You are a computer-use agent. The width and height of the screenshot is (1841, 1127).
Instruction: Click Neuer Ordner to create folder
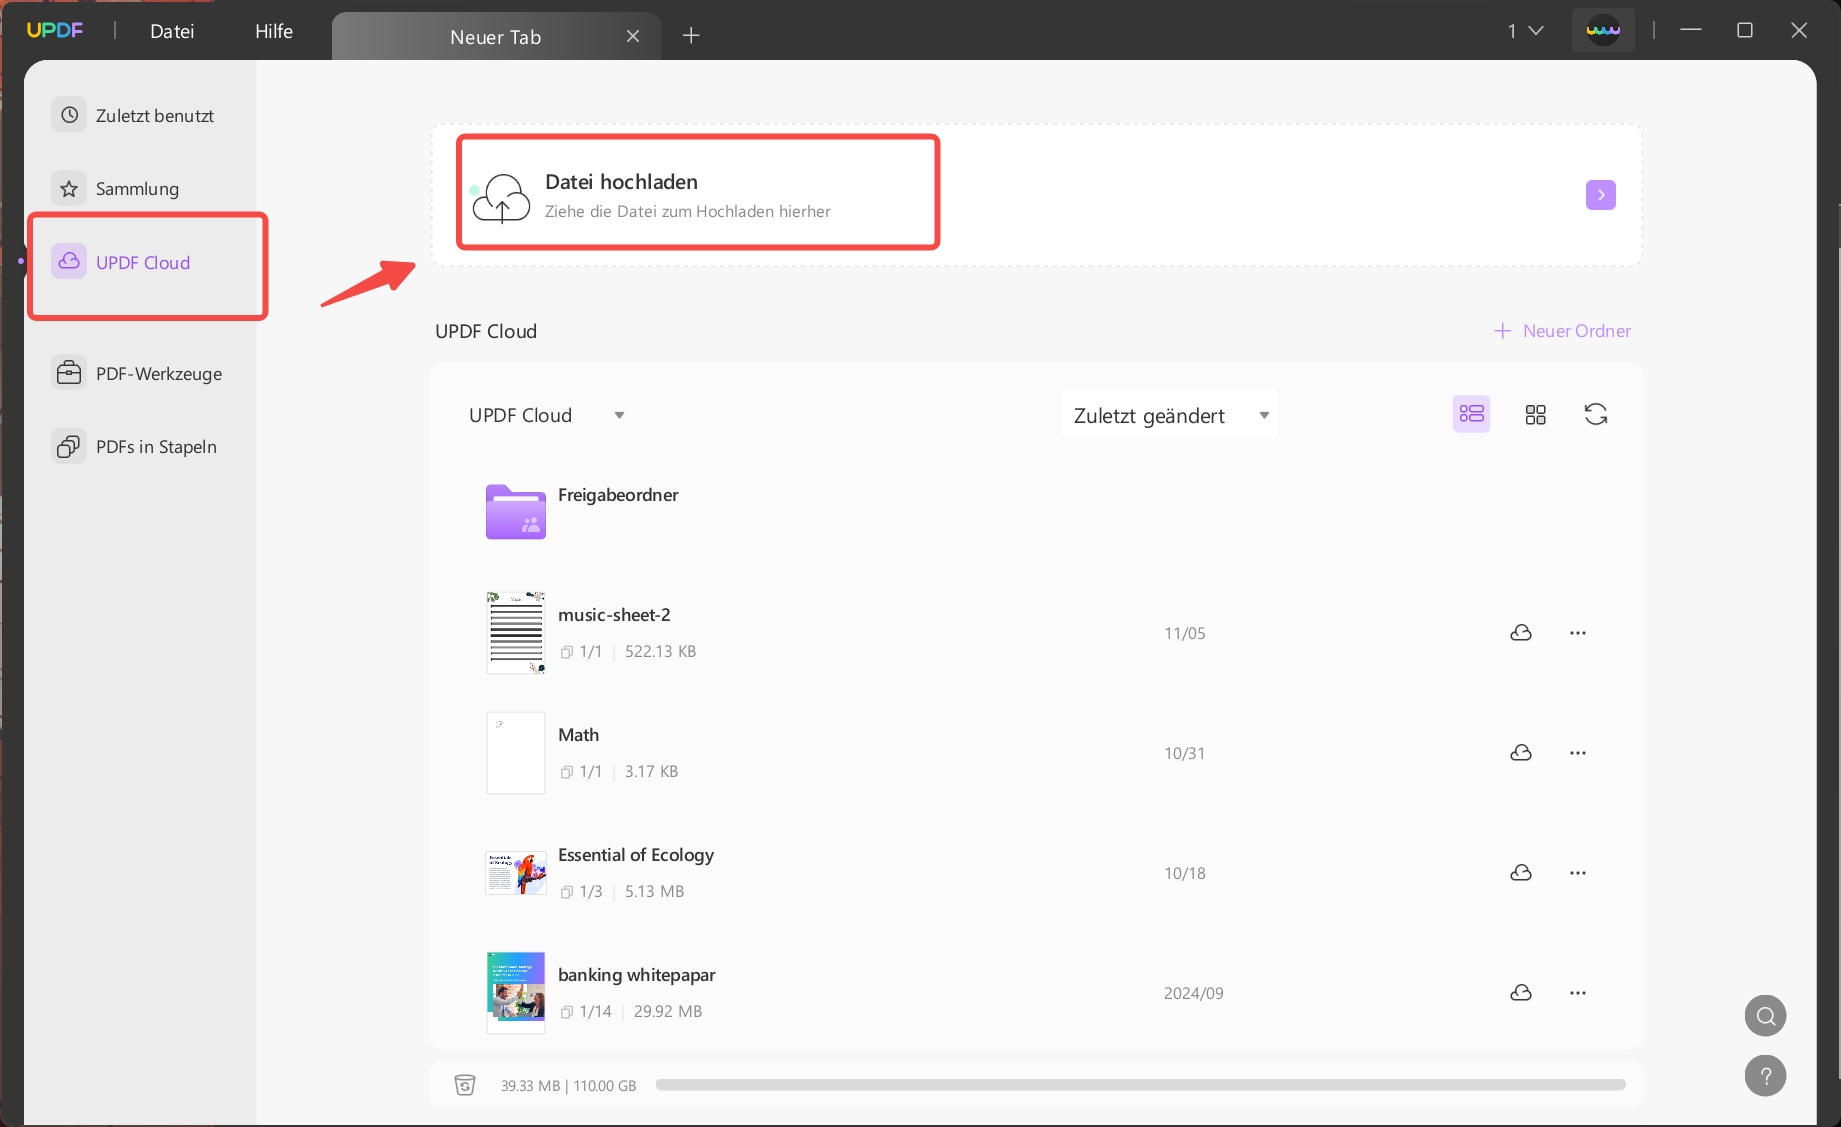click(1562, 331)
